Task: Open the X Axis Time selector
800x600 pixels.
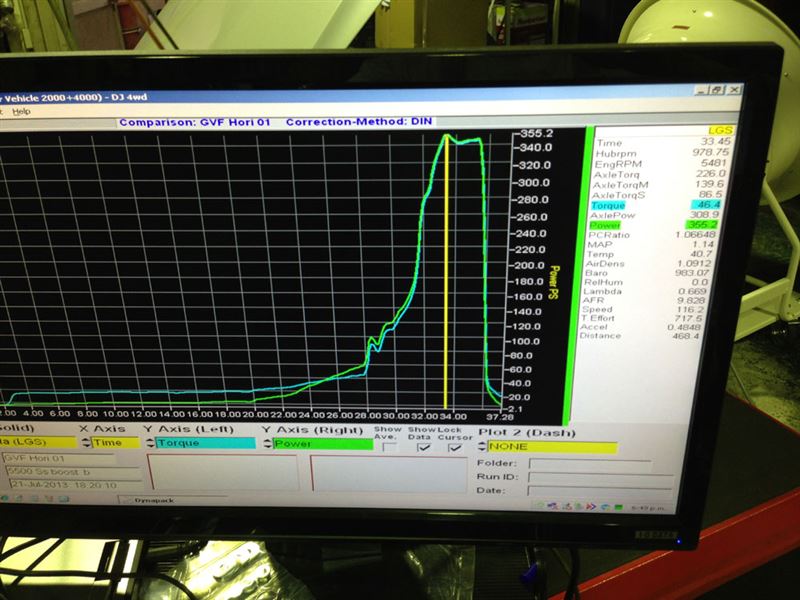Action: pos(116,443)
